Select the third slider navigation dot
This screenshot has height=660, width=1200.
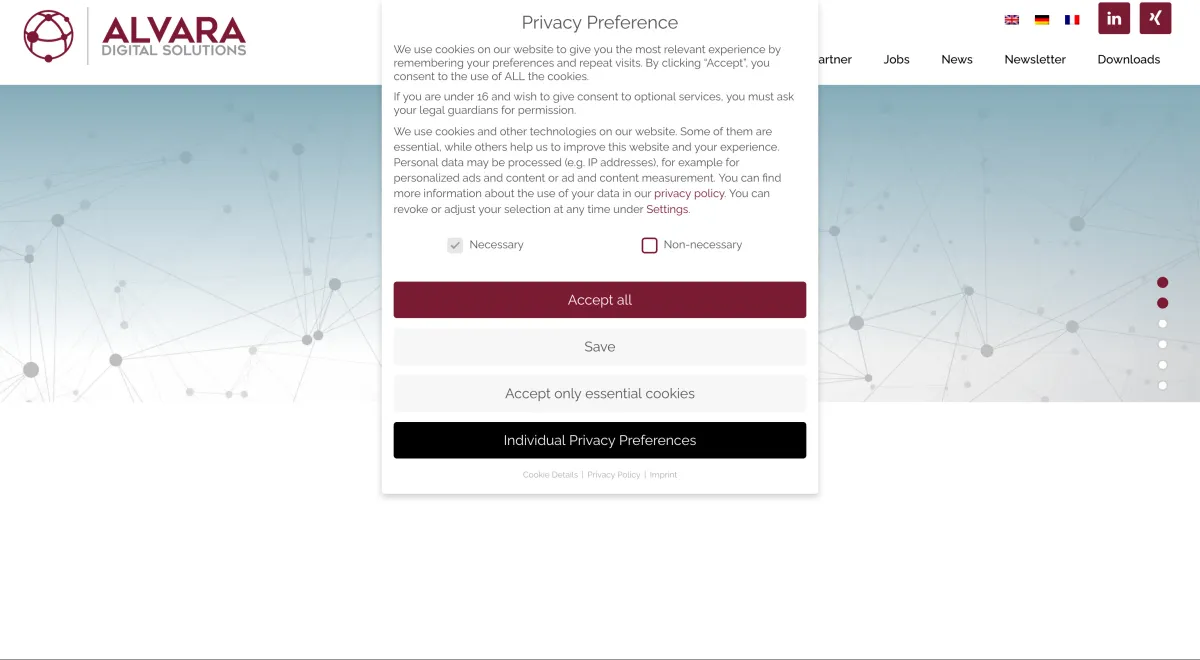1163,324
